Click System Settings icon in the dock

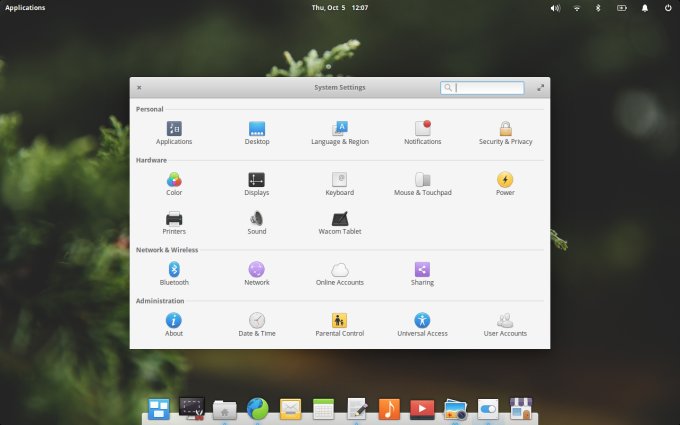tap(488, 409)
